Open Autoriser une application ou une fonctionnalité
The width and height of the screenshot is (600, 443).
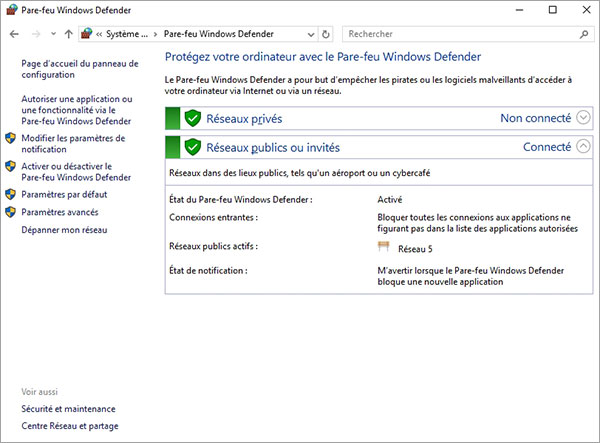pyautogui.click(x=77, y=110)
